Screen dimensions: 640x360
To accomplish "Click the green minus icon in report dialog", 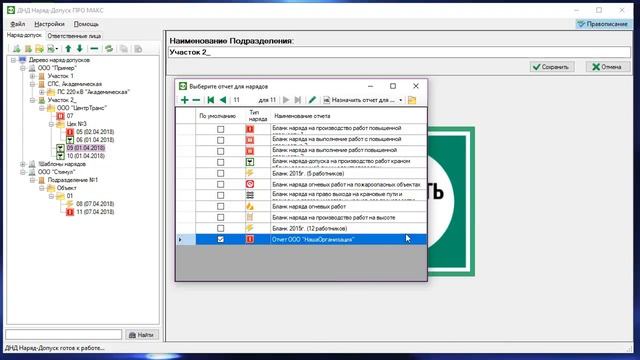I will coord(196,100).
